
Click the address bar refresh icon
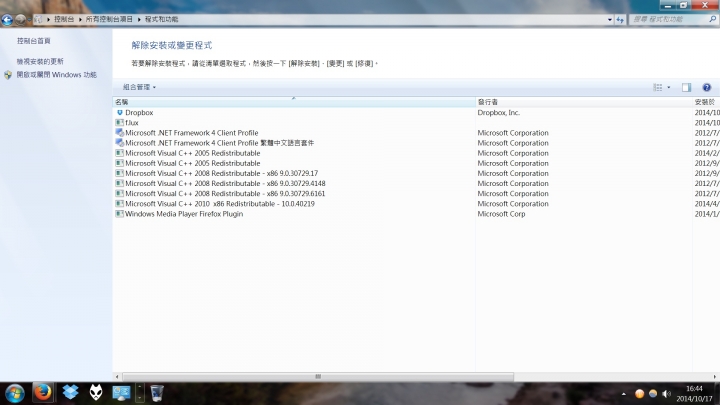pyautogui.click(x=620, y=19)
